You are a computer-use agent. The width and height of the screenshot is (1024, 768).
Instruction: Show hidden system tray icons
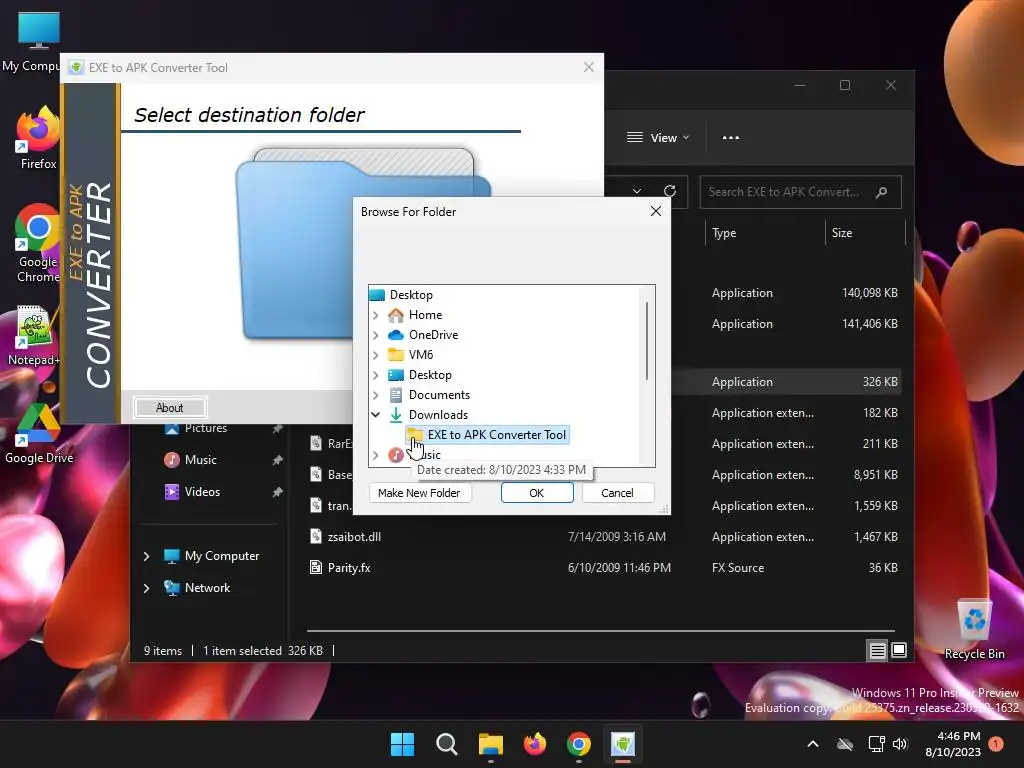(x=813, y=744)
